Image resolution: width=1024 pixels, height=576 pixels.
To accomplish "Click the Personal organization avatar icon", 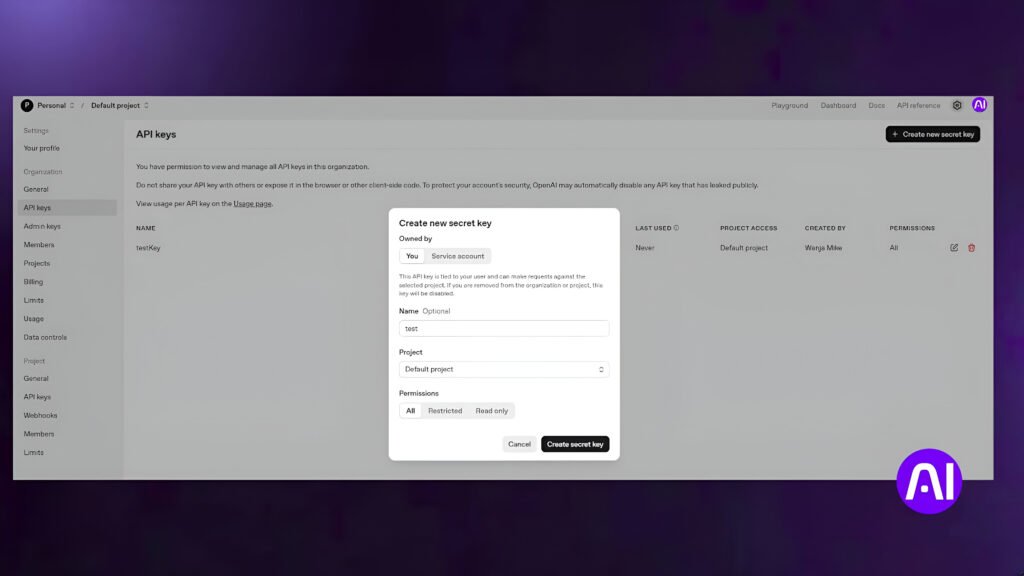I will [27, 105].
